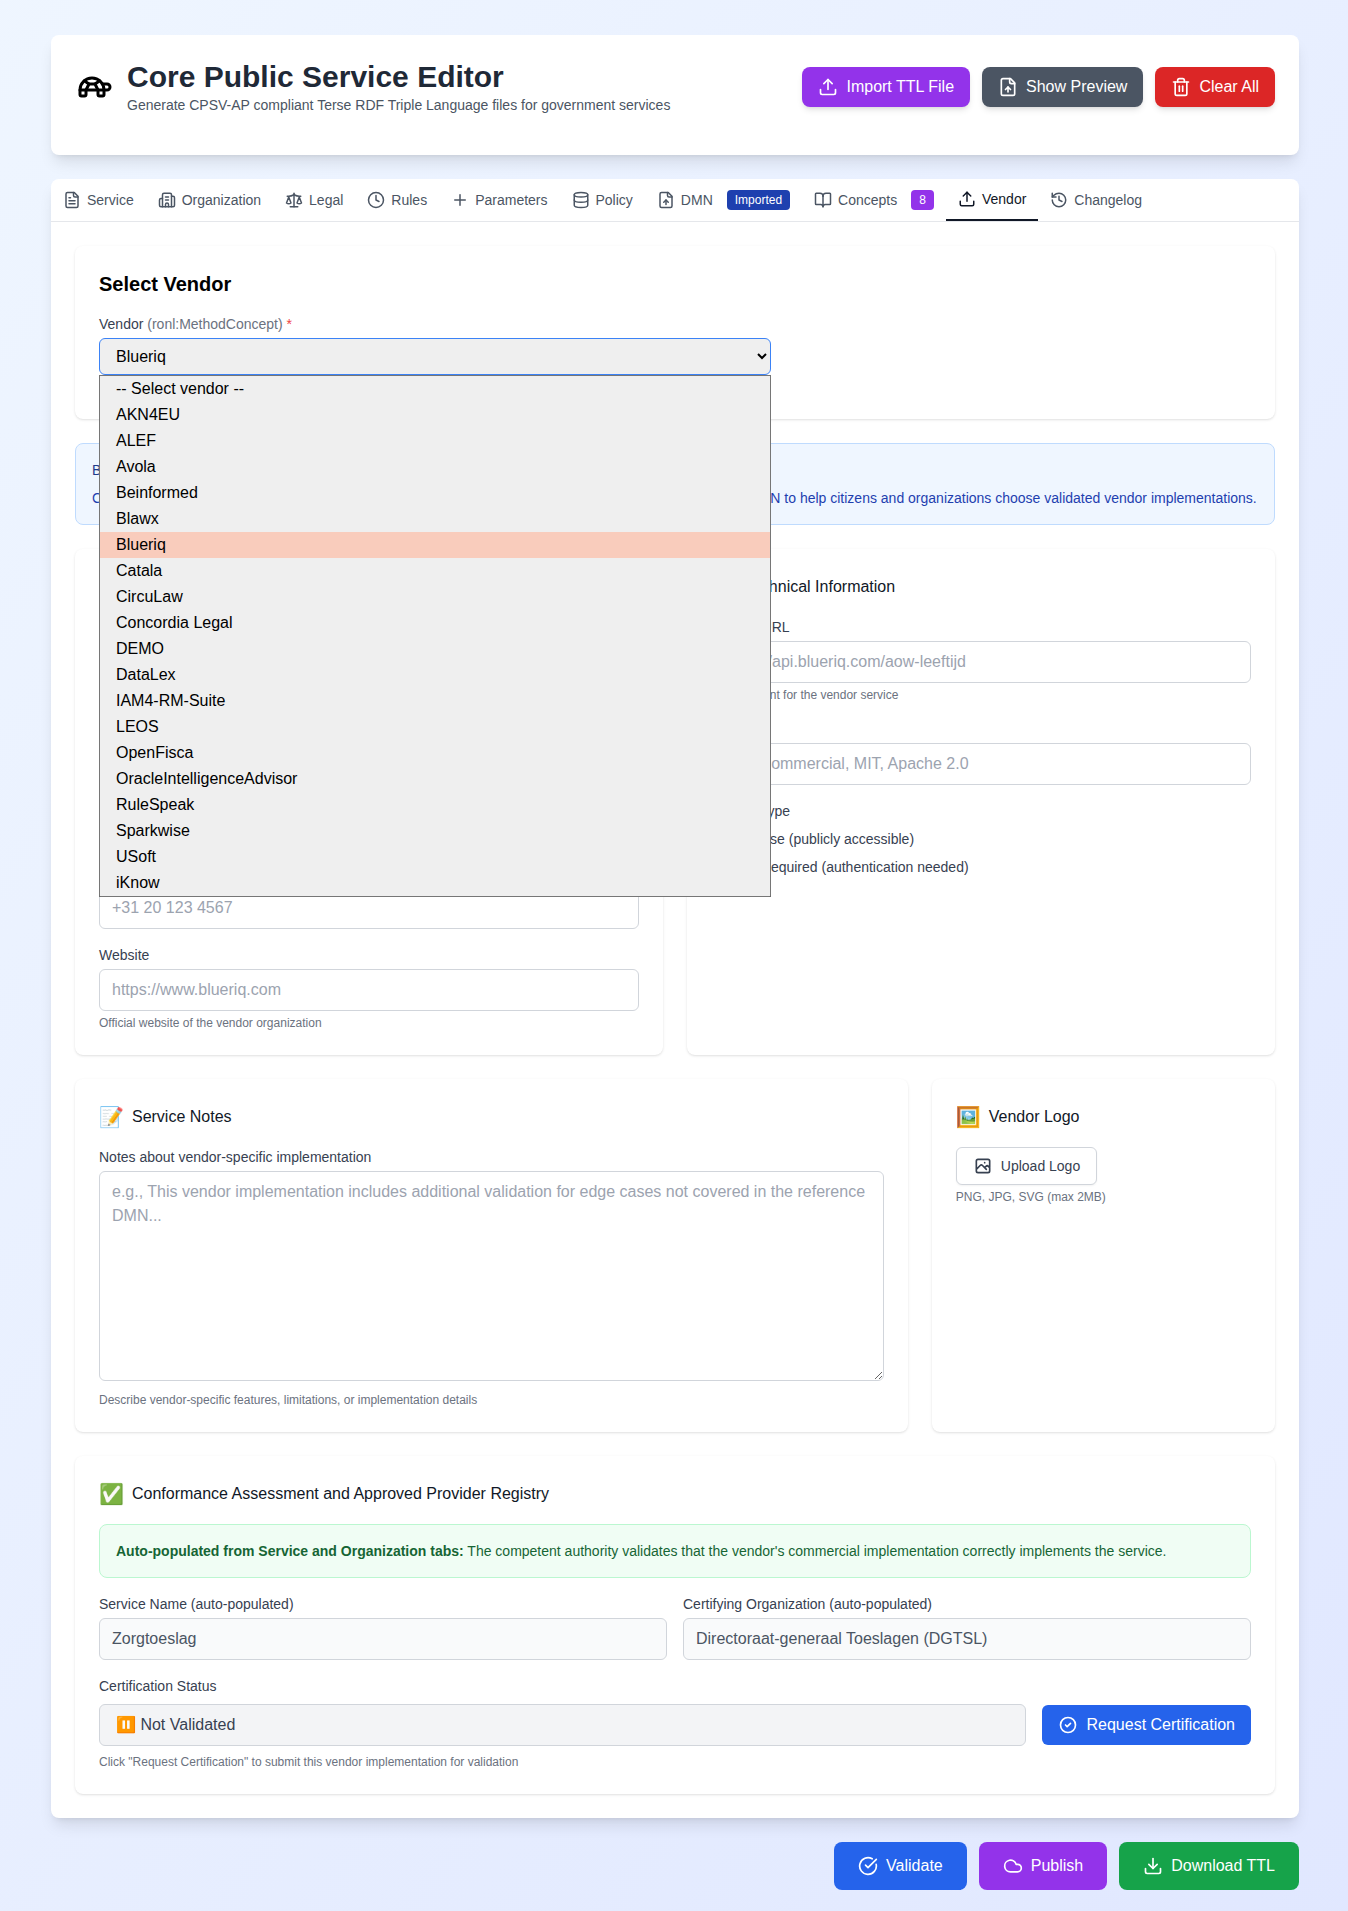Click the Show Preview button

tap(1061, 87)
